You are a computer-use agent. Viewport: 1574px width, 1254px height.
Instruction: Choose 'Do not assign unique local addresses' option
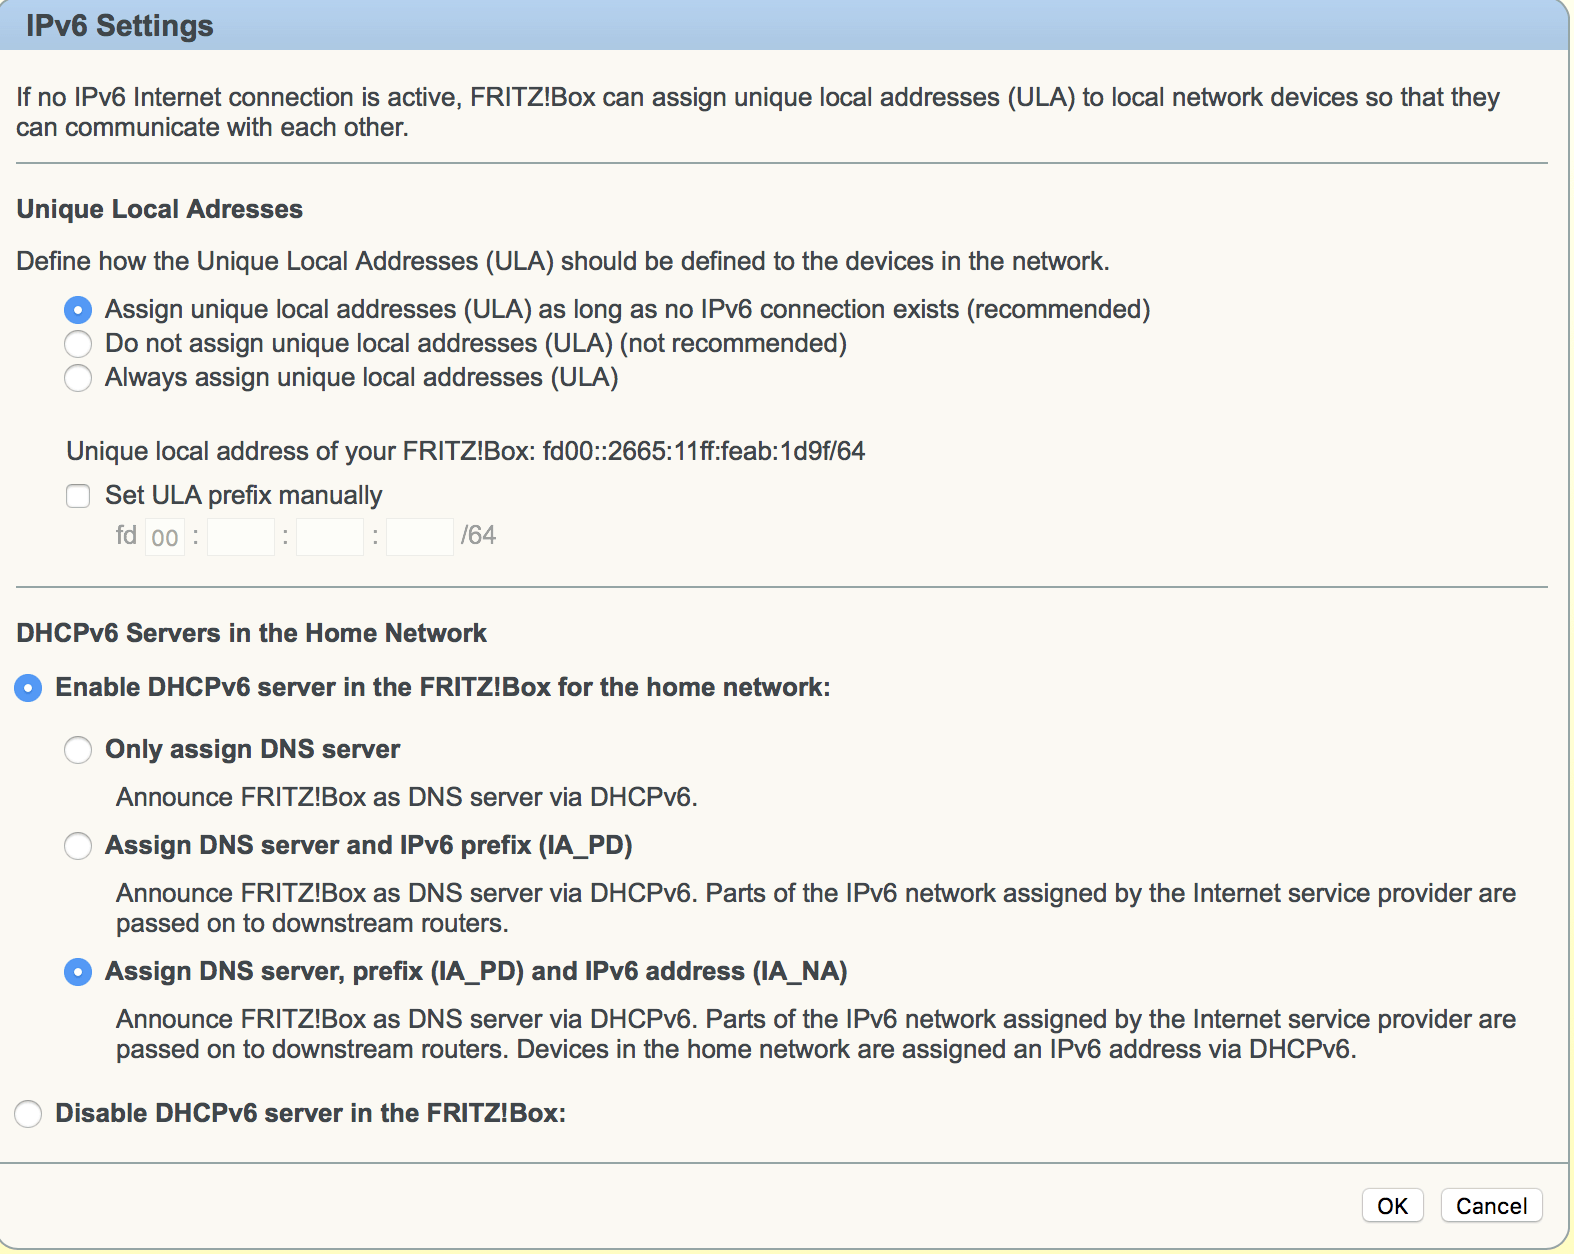pyautogui.click(x=78, y=344)
